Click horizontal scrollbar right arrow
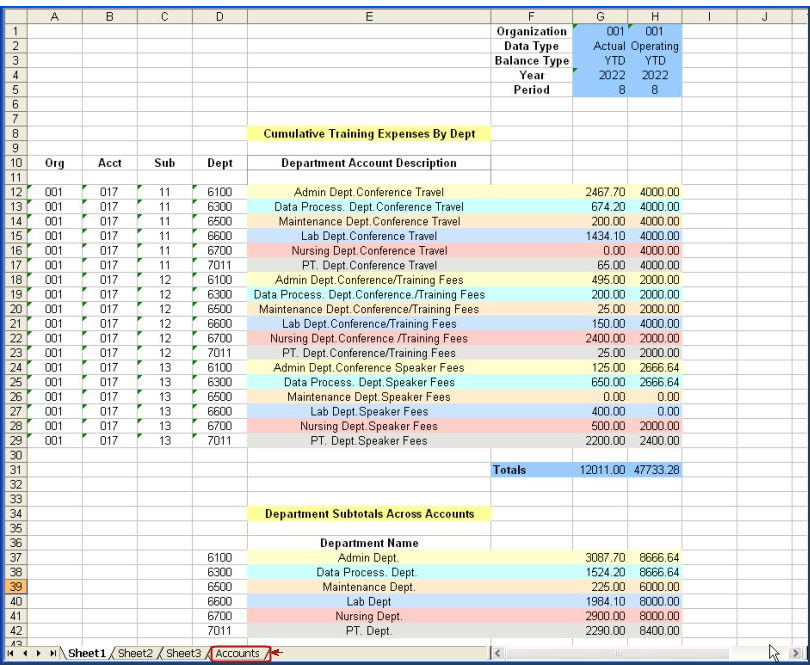Image resolution: width=810 pixels, height=665 pixels. (x=795, y=654)
